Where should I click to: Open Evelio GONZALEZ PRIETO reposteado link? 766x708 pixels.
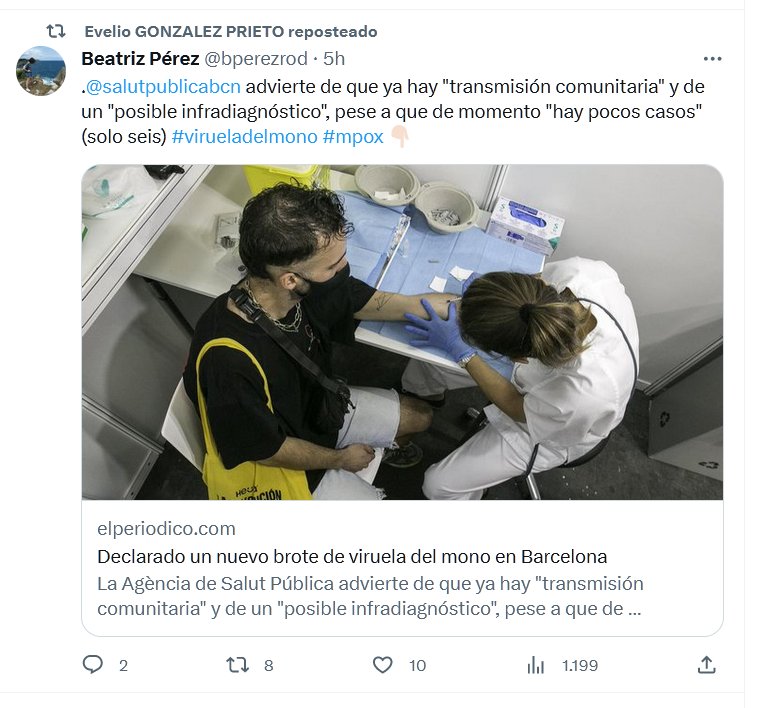(x=231, y=31)
